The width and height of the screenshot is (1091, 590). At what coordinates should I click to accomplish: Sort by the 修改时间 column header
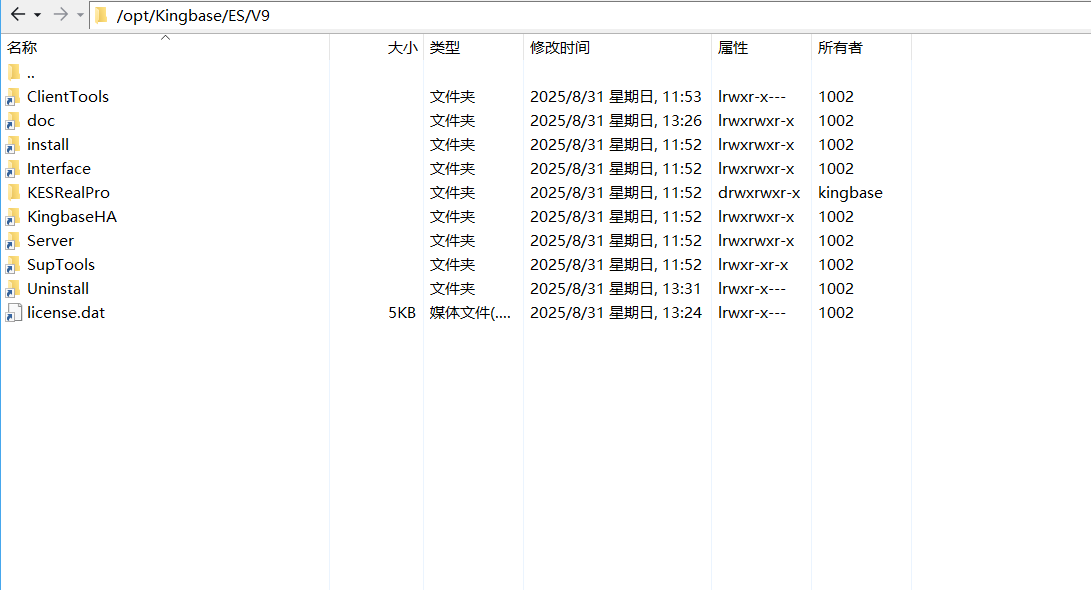[617, 47]
